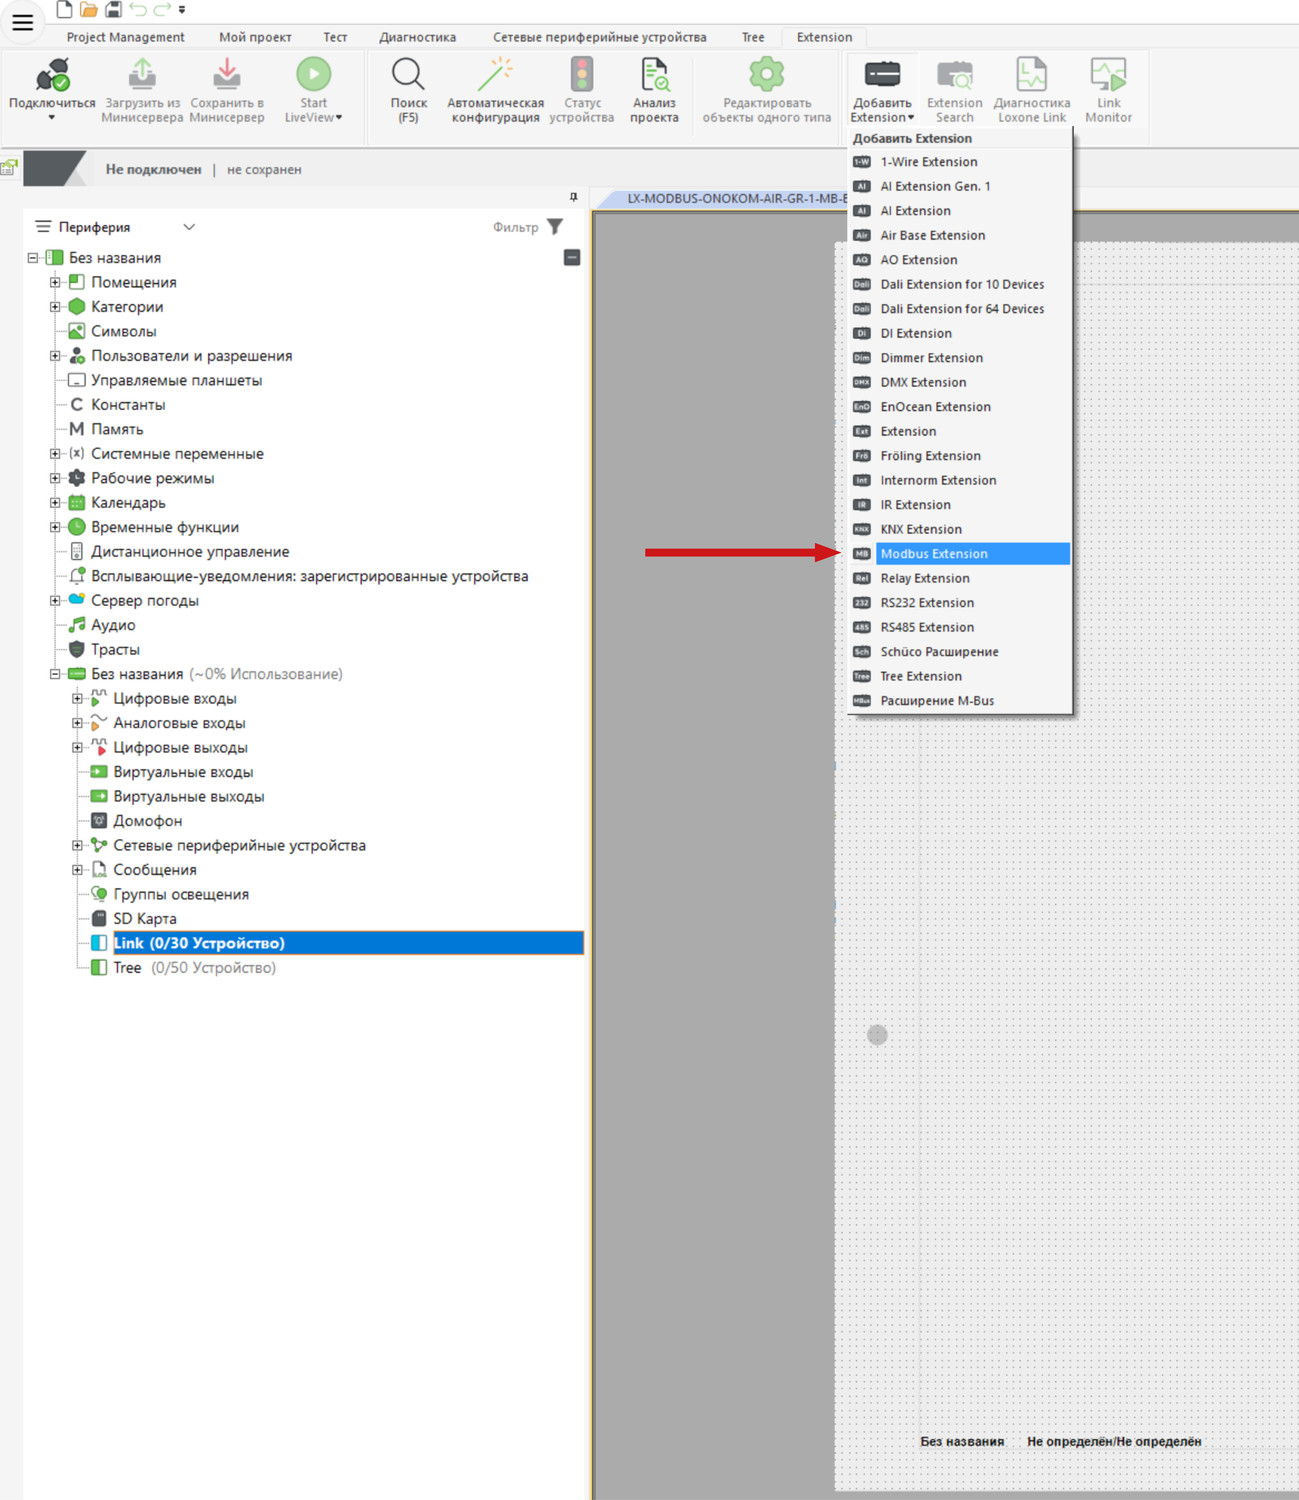Run Поиск (F5) magnifier tool
The height and width of the screenshot is (1500, 1299).
[408, 76]
